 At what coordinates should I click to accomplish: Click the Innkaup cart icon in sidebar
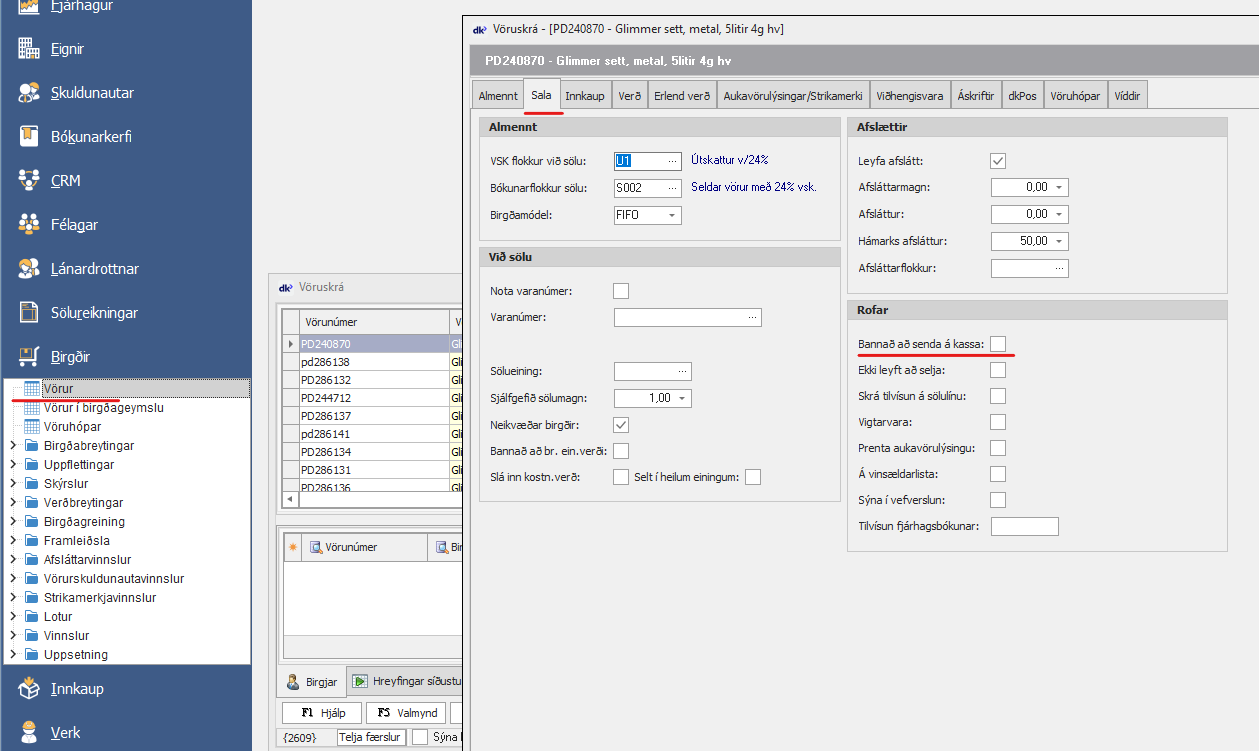pyautogui.click(x=28, y=689)
